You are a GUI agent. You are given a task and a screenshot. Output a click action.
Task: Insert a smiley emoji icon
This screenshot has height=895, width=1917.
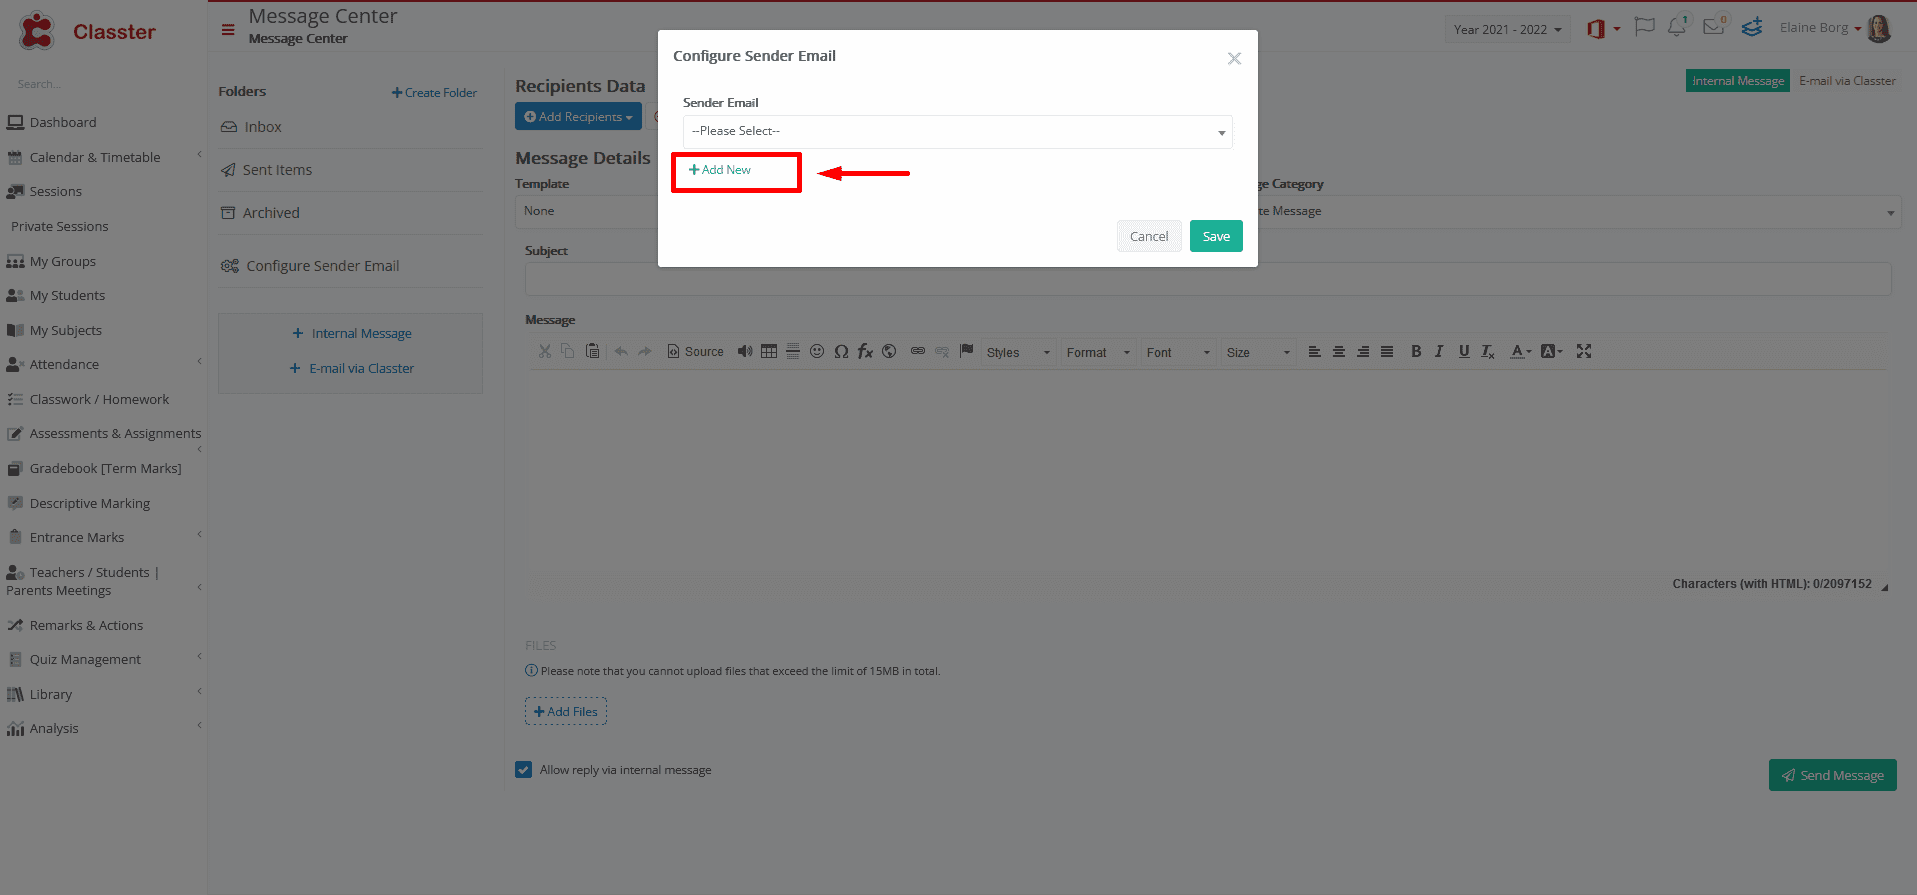pos(817,351)
